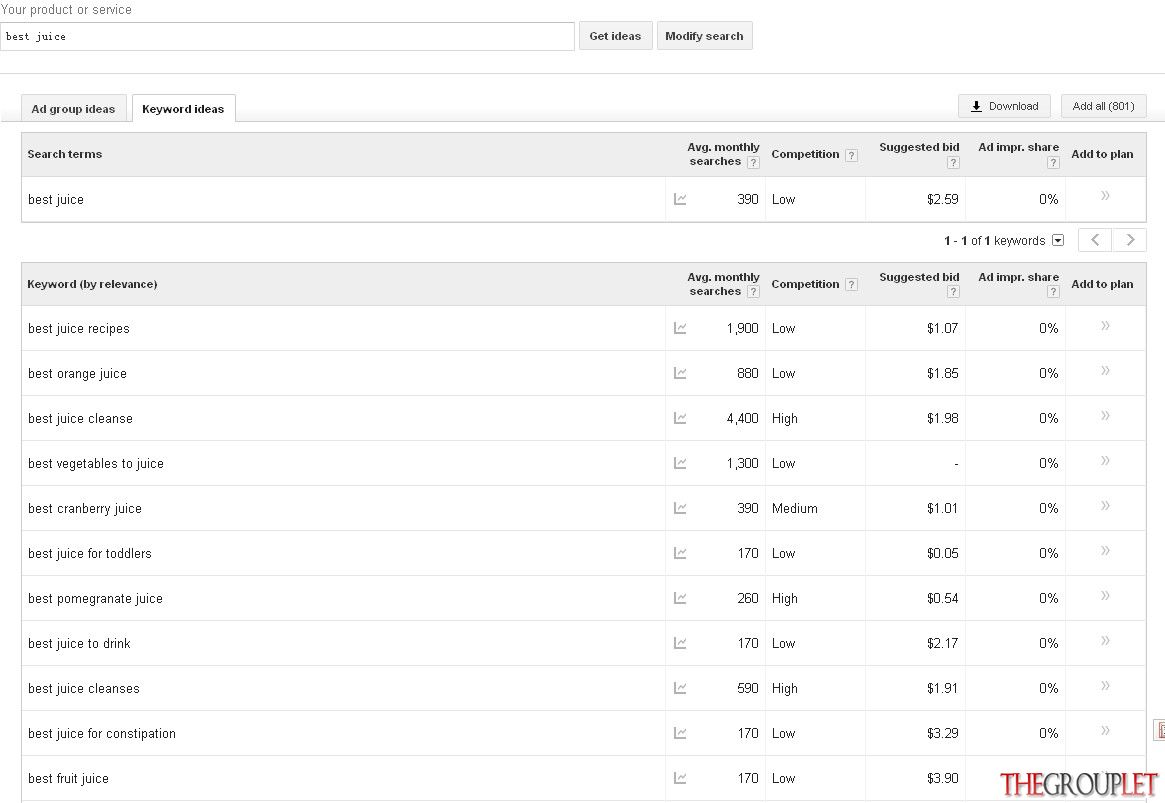This screenshot has width=1165, height=803.
Task: Add best orange juice to plan
Action: tap(1105, 371)
